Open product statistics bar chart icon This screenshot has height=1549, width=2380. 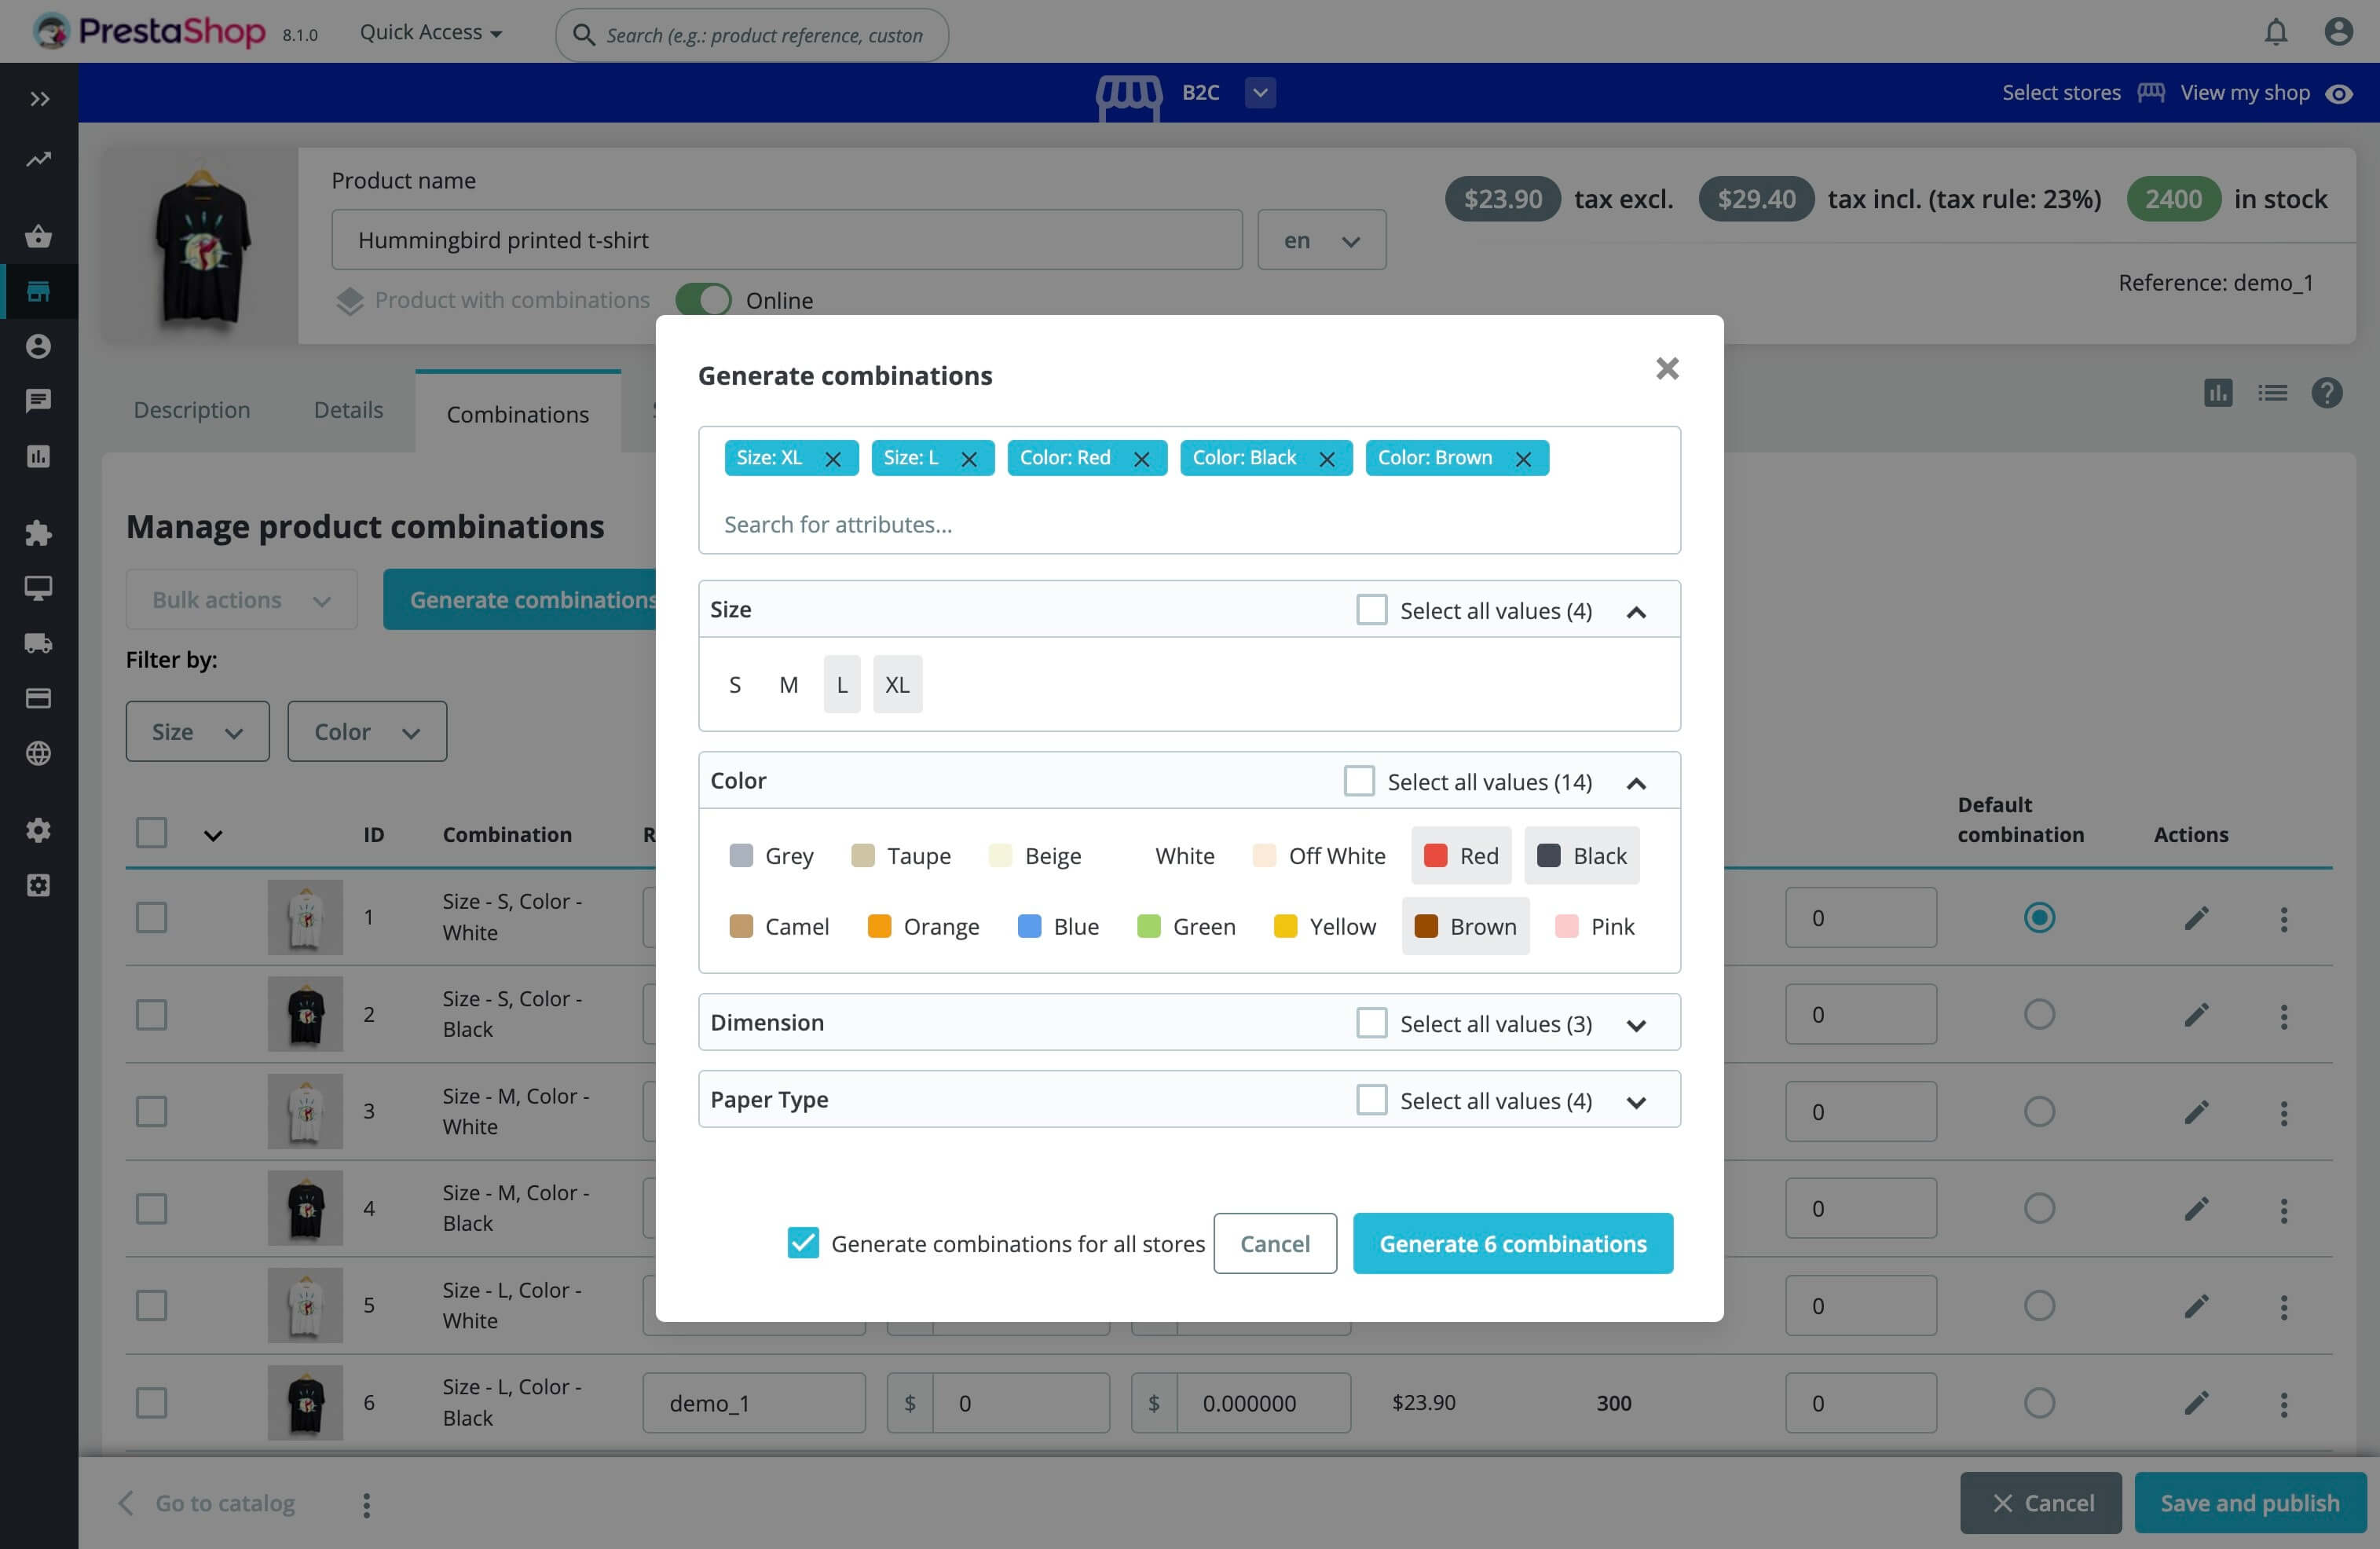[2218, 393]
